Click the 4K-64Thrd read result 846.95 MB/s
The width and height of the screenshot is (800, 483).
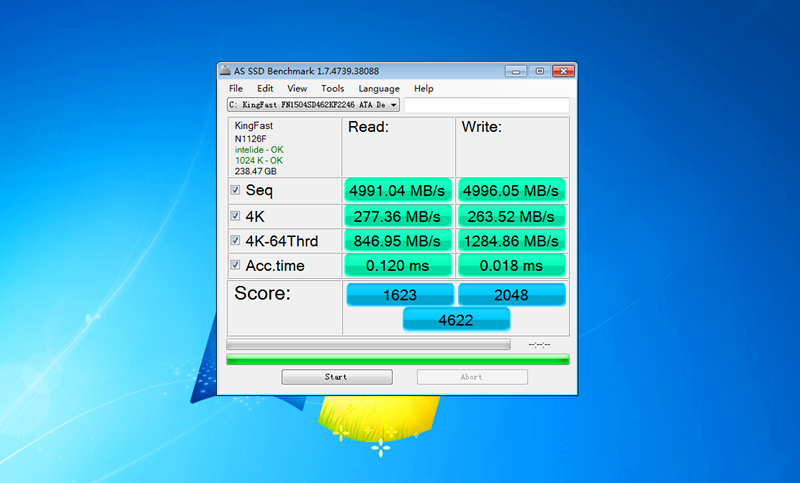[397, 241]
